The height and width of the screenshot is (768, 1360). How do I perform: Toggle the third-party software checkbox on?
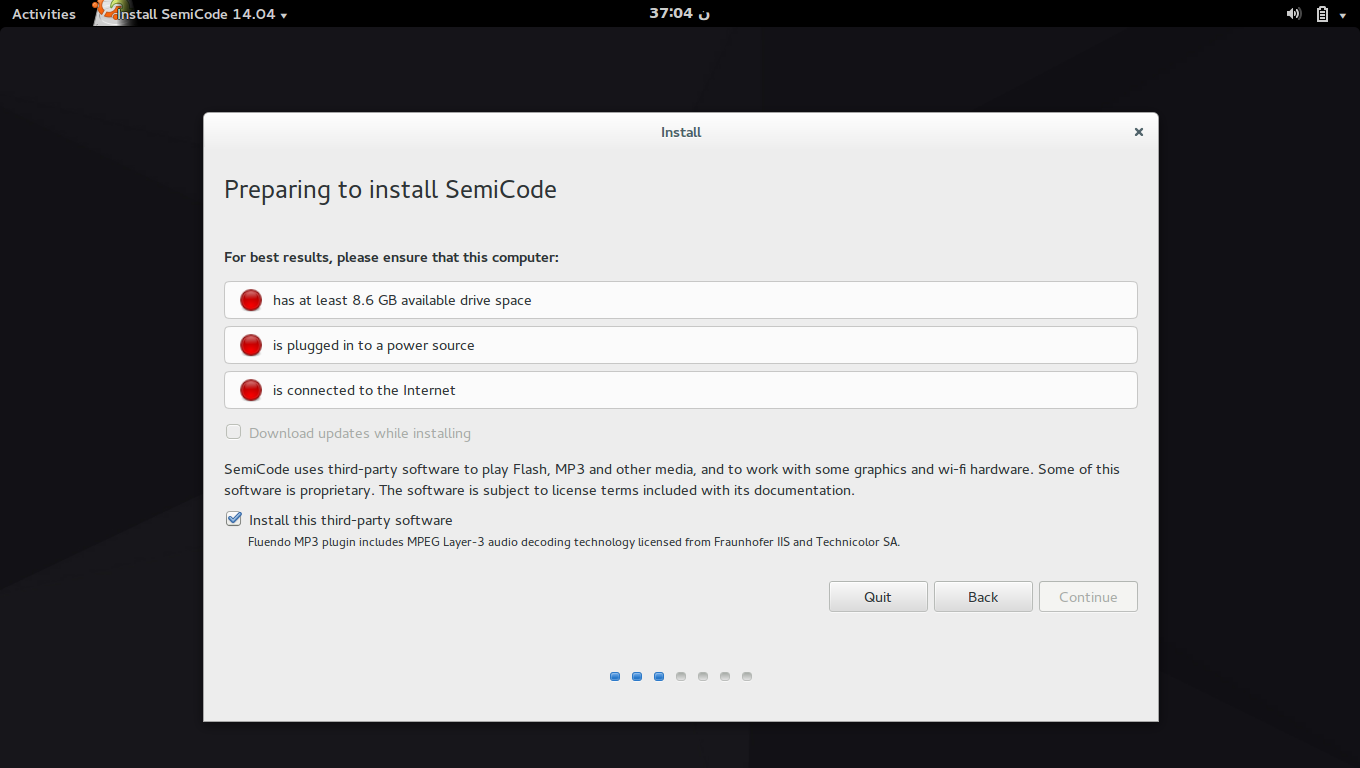pos(233,518)
